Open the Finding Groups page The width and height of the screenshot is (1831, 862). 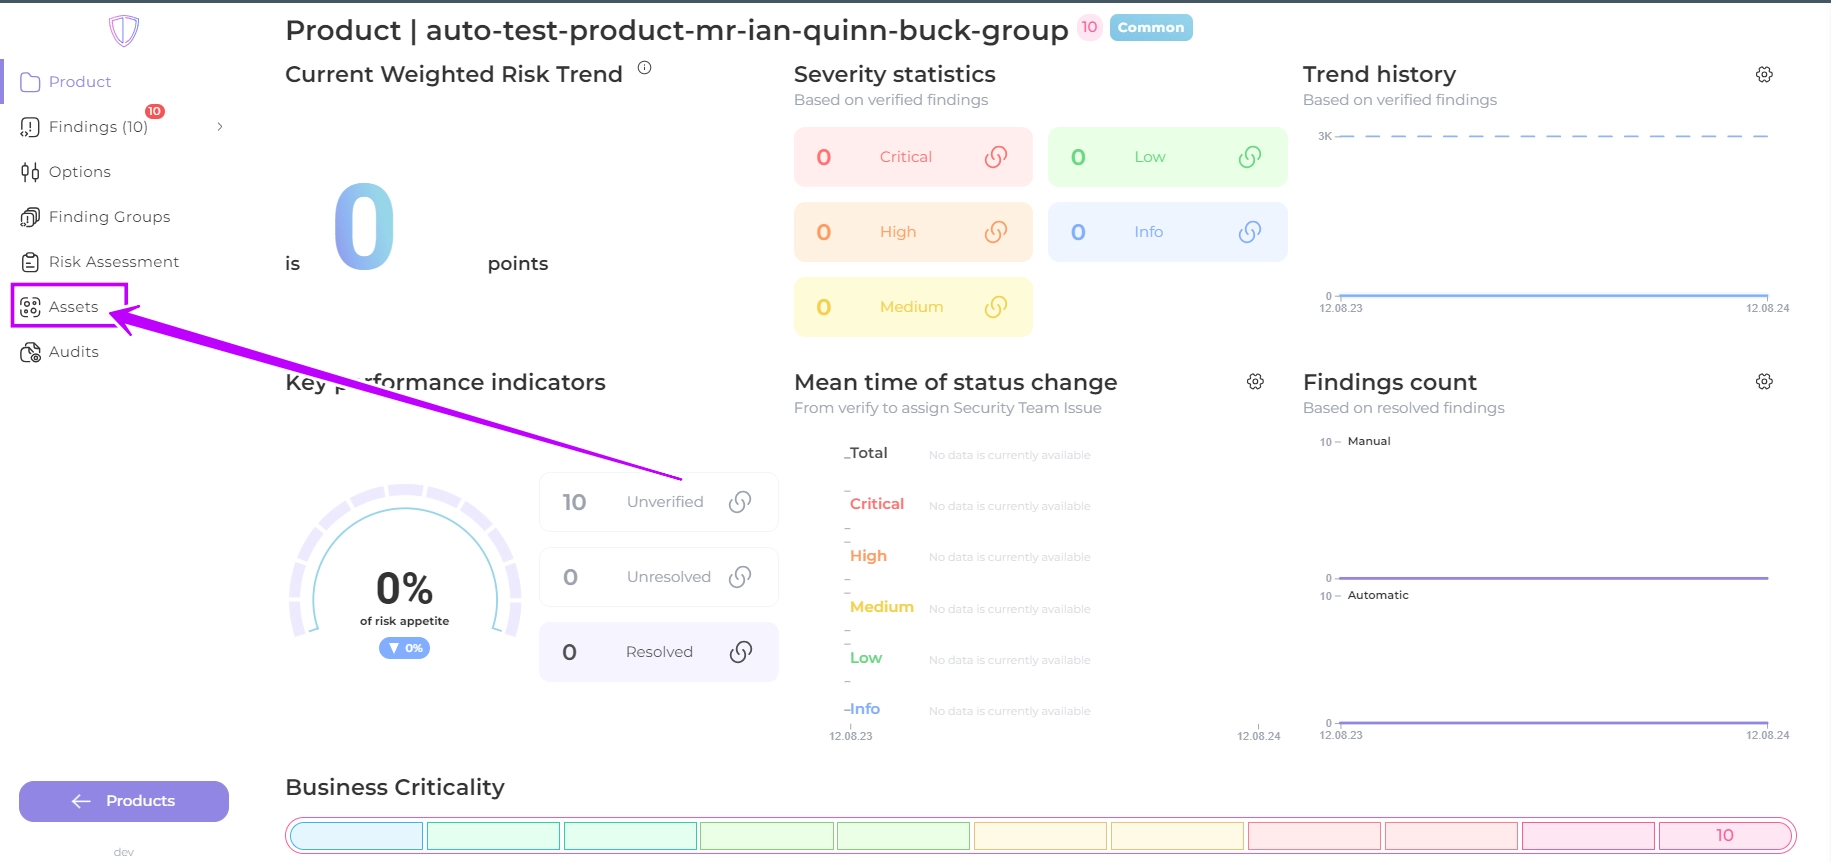[x=109, y=217]
